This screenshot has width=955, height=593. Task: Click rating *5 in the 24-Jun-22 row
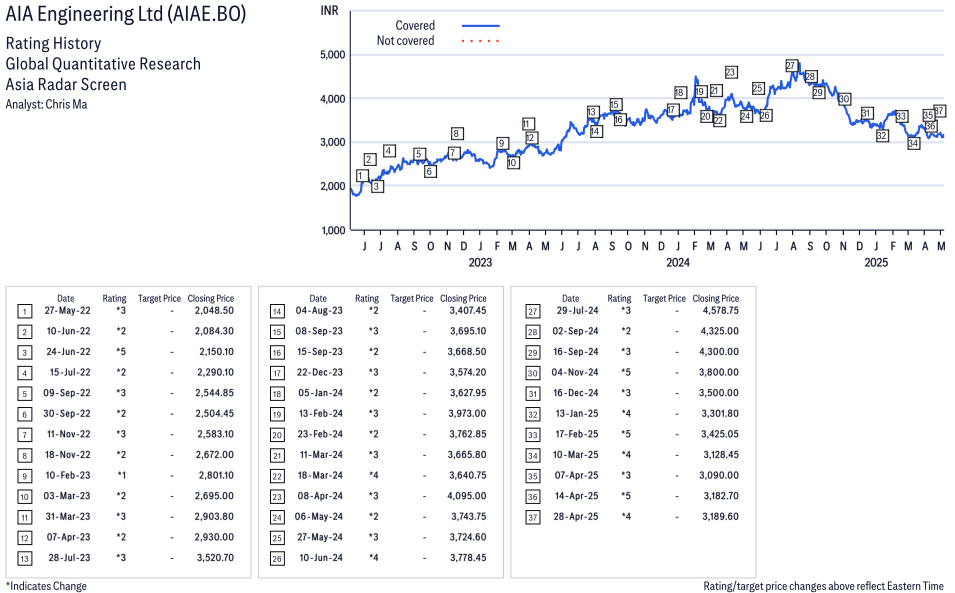coord(122,352)
